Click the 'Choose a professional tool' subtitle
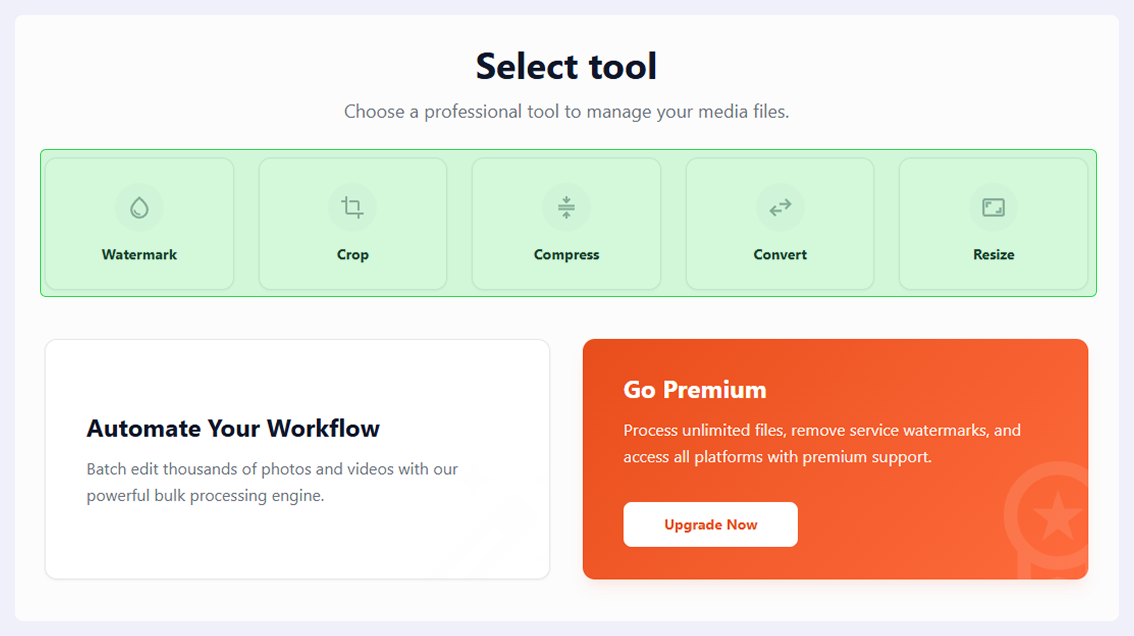 pos(566,111)
